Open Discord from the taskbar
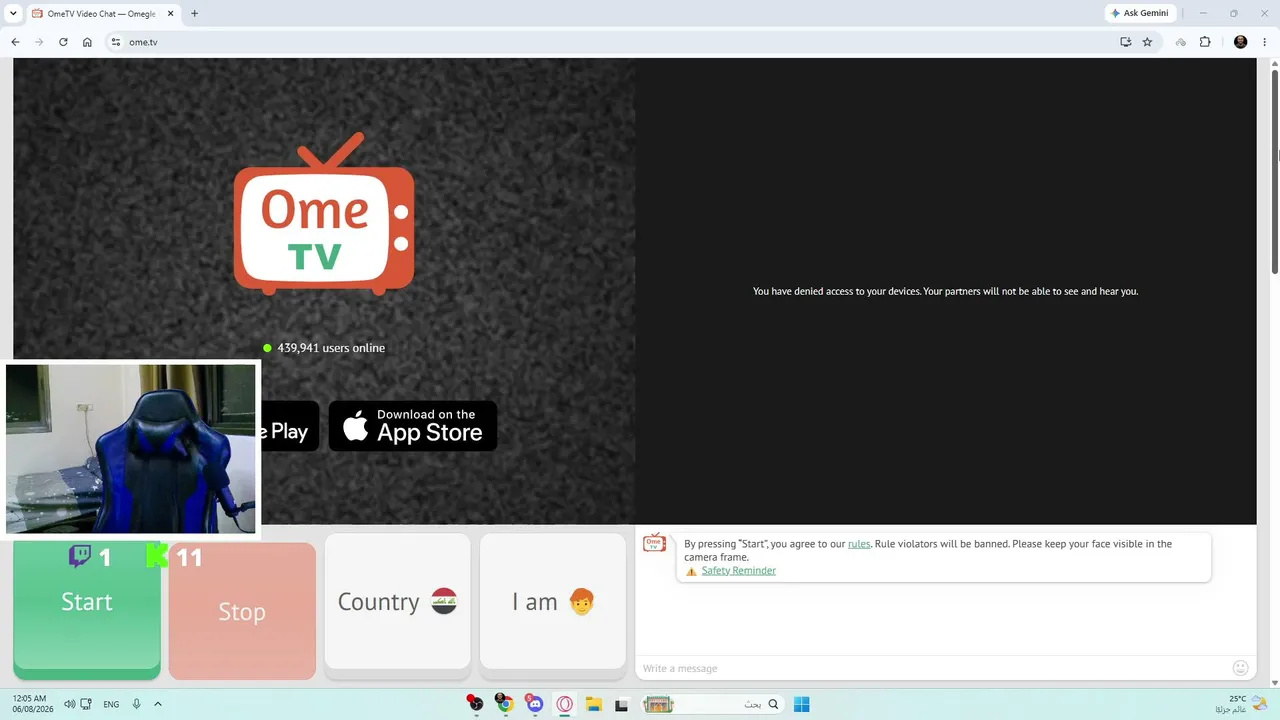 (534, 704)
